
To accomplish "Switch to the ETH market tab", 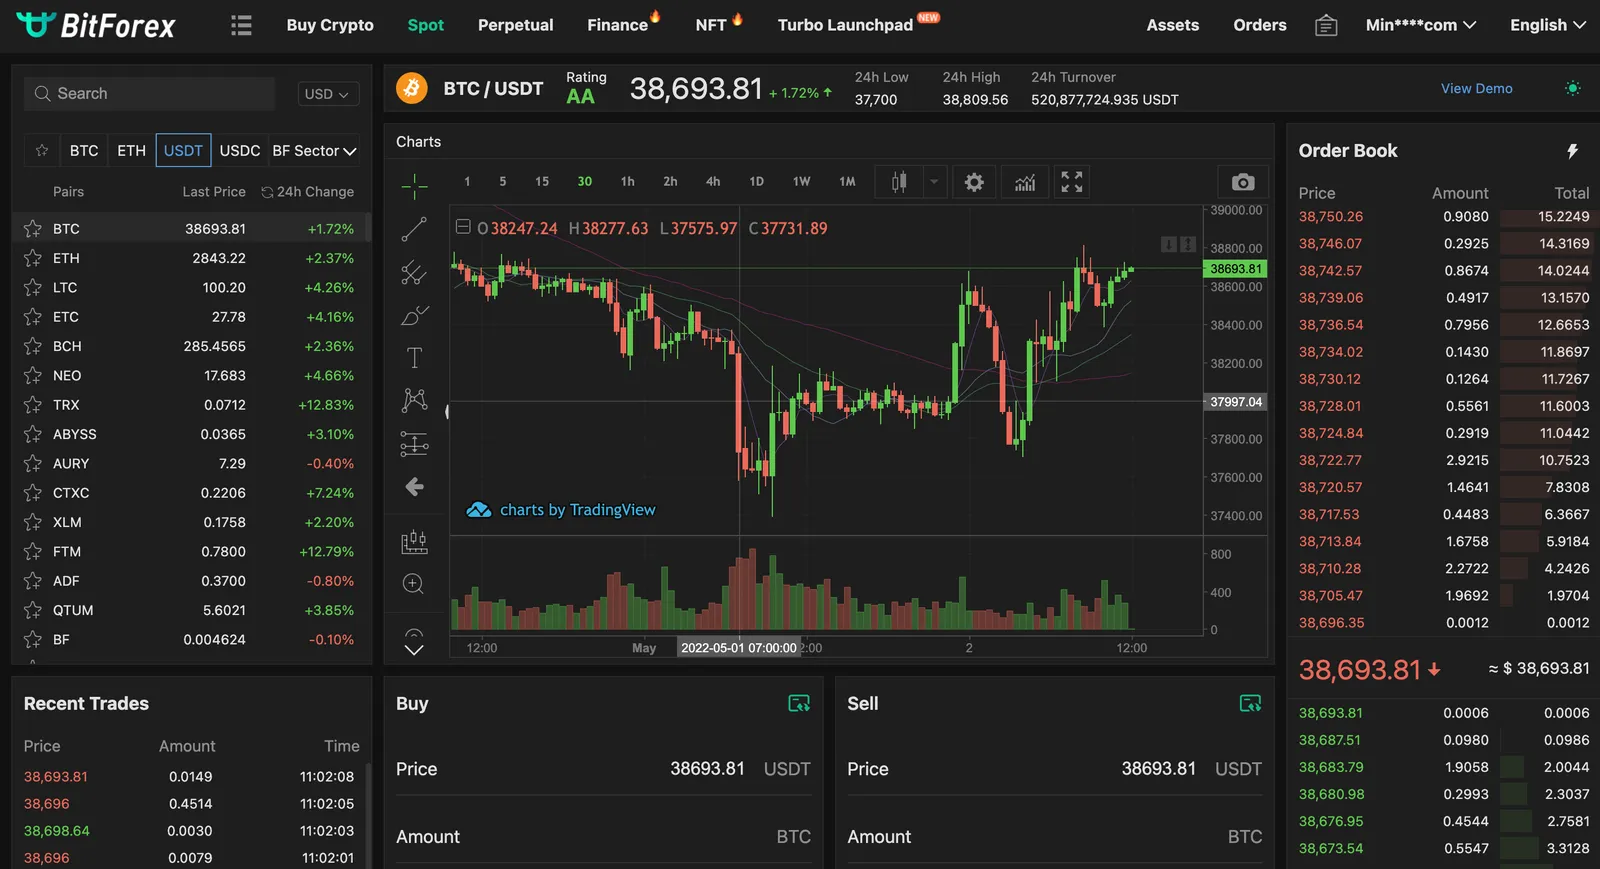I will [131, 151].
